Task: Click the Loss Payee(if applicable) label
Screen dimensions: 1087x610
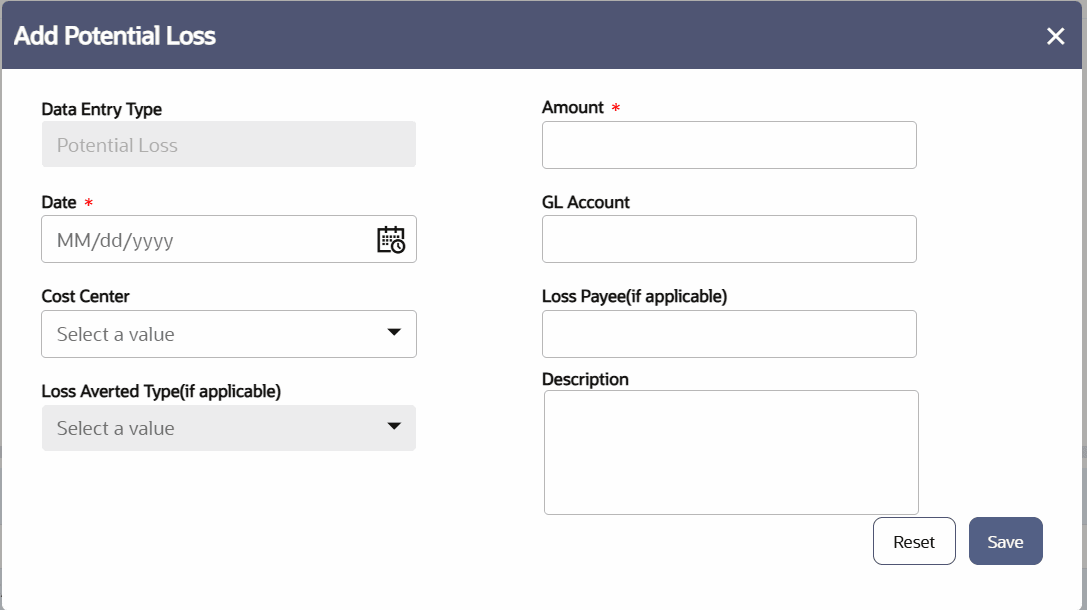Action: [634, 297]
